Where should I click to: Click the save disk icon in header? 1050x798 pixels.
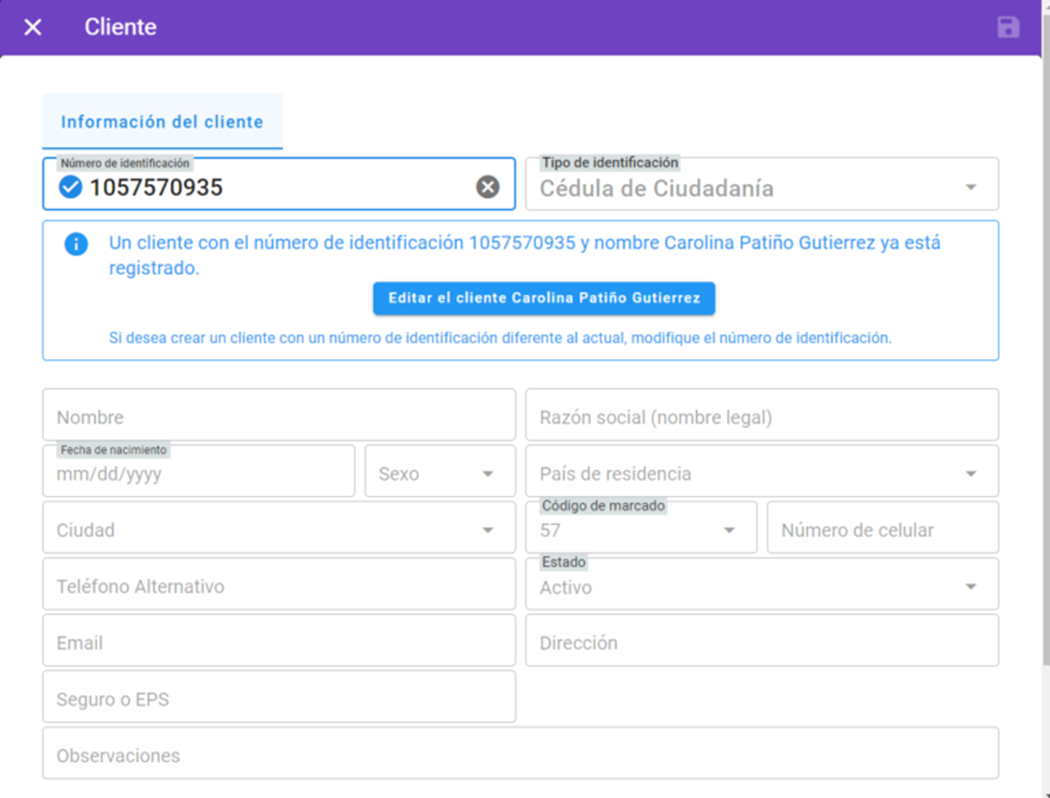[1008, 27]
